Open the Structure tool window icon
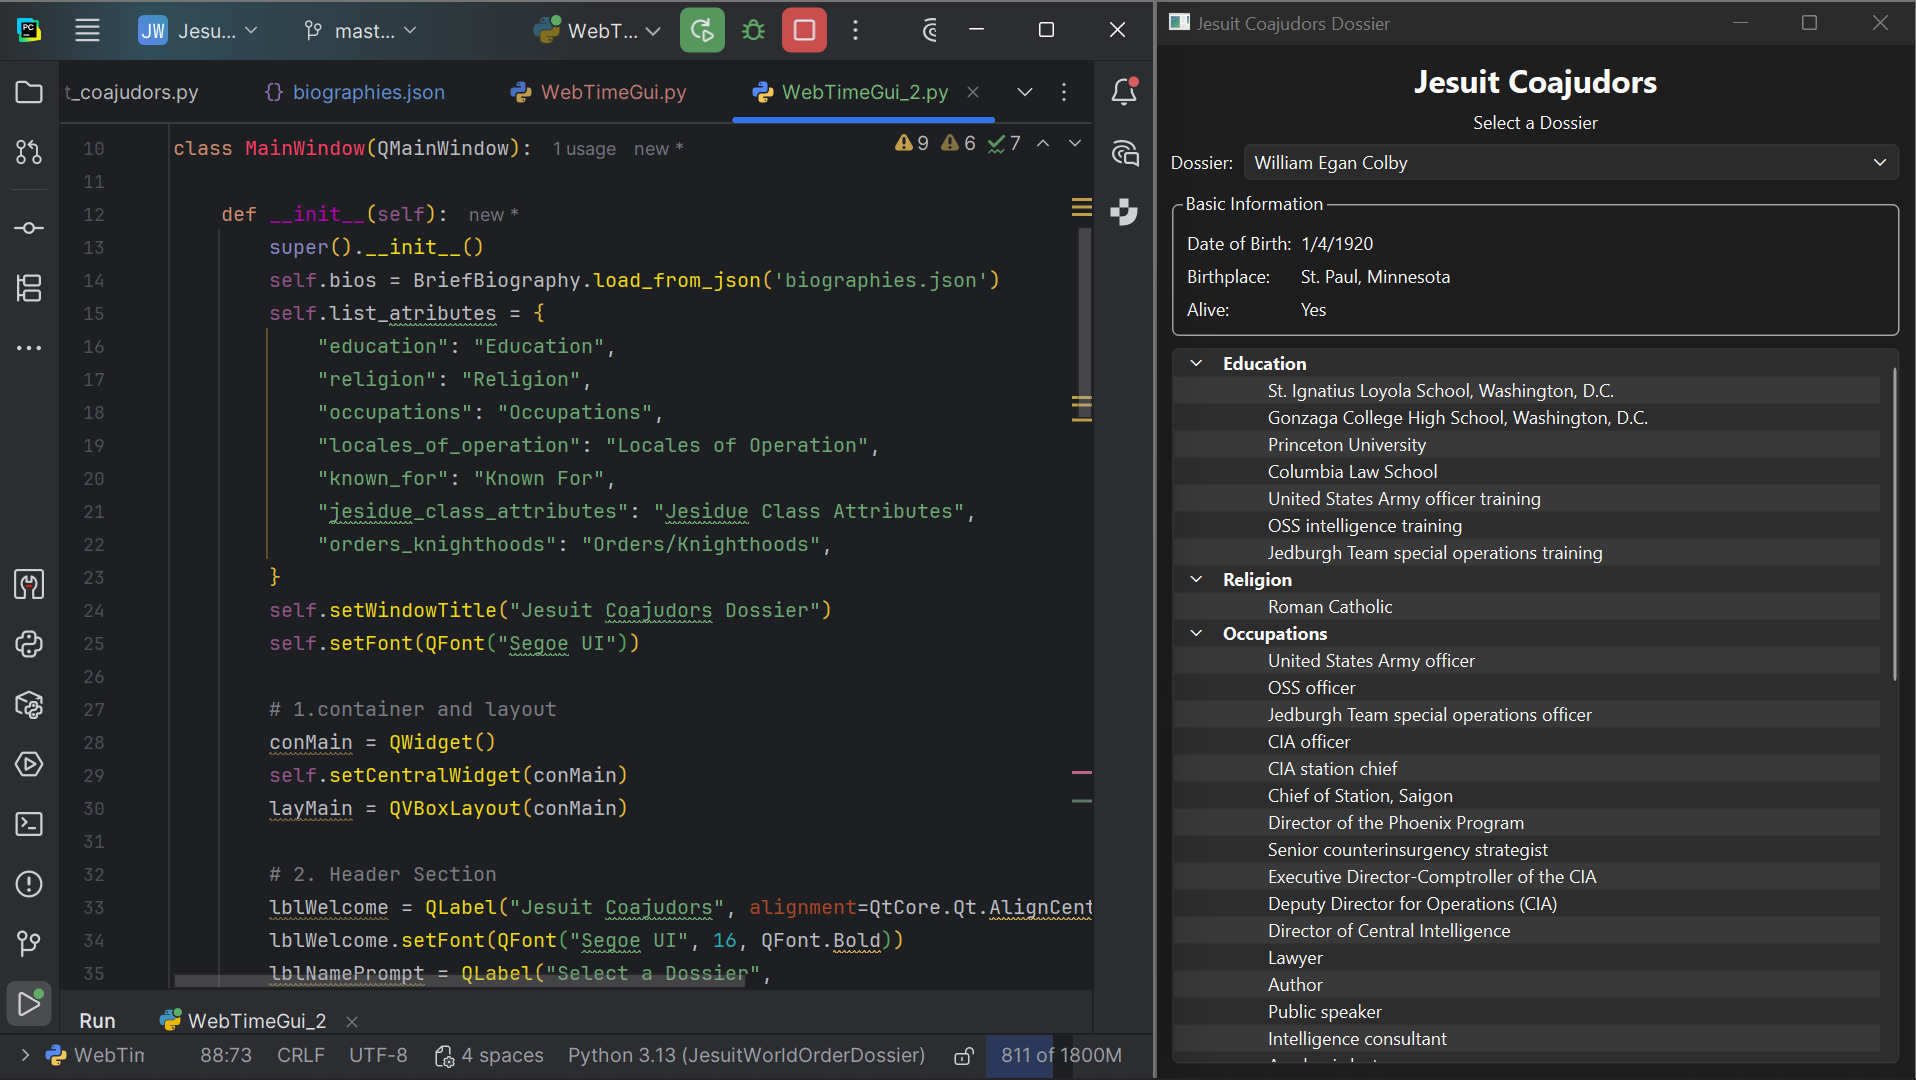Image resolution: width=1916 pixels, height=1080 pixels. coord(29,288)
